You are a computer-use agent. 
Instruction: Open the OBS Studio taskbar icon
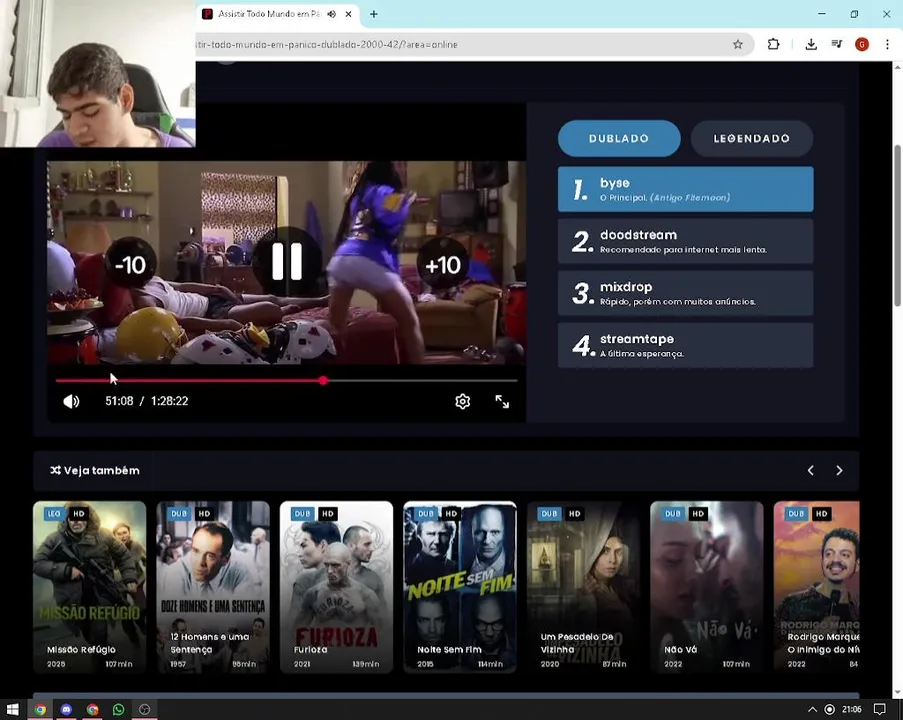tap(145, 709)
